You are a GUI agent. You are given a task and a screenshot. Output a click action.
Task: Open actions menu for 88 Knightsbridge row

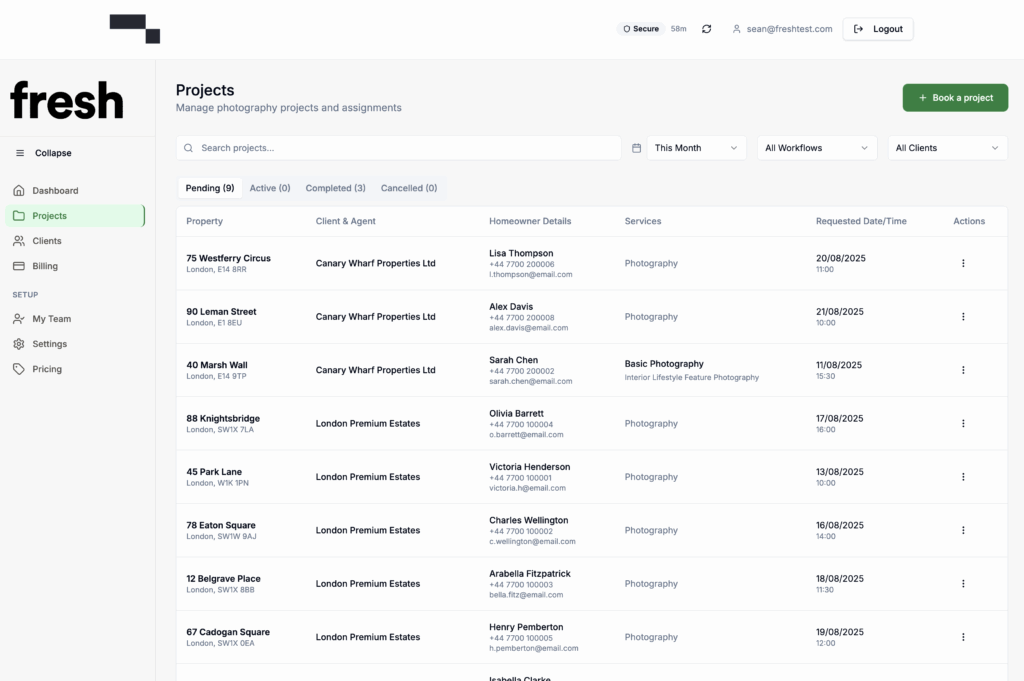tap(963, 424)
